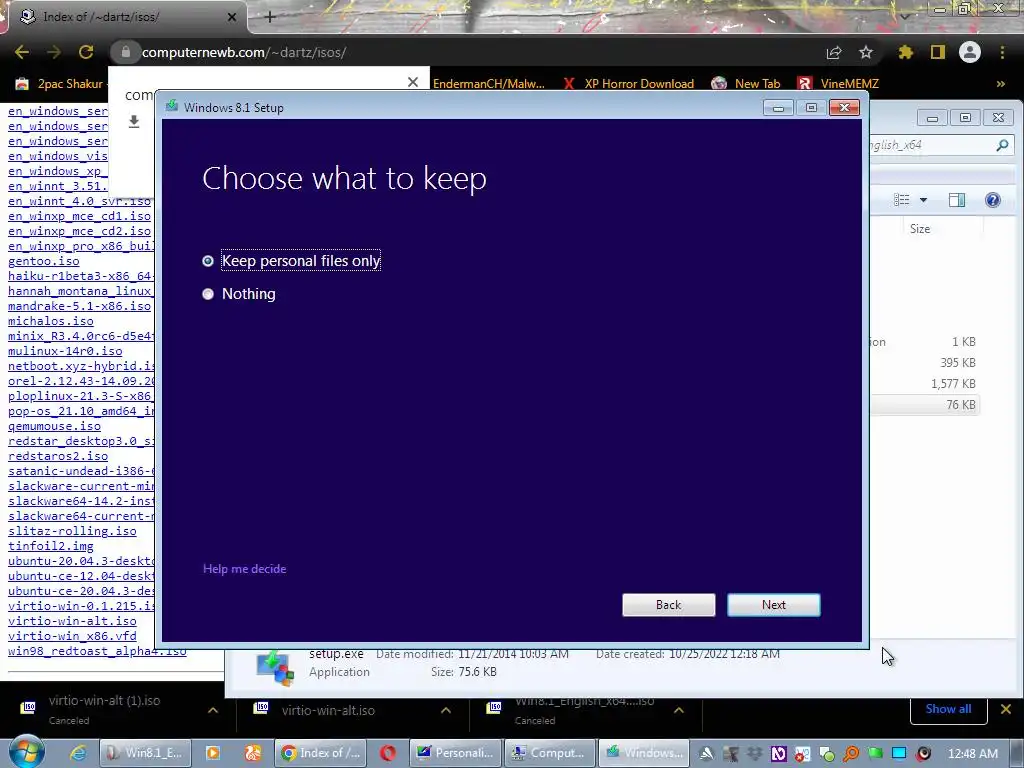Viewport: 1024px width, 768px height.
Task: Click the system tray clock 12:48 AM
Action: pos(972,754)
